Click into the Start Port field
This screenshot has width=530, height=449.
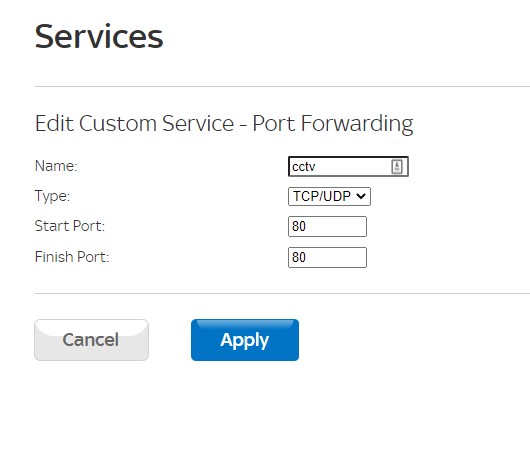(327, 226)
